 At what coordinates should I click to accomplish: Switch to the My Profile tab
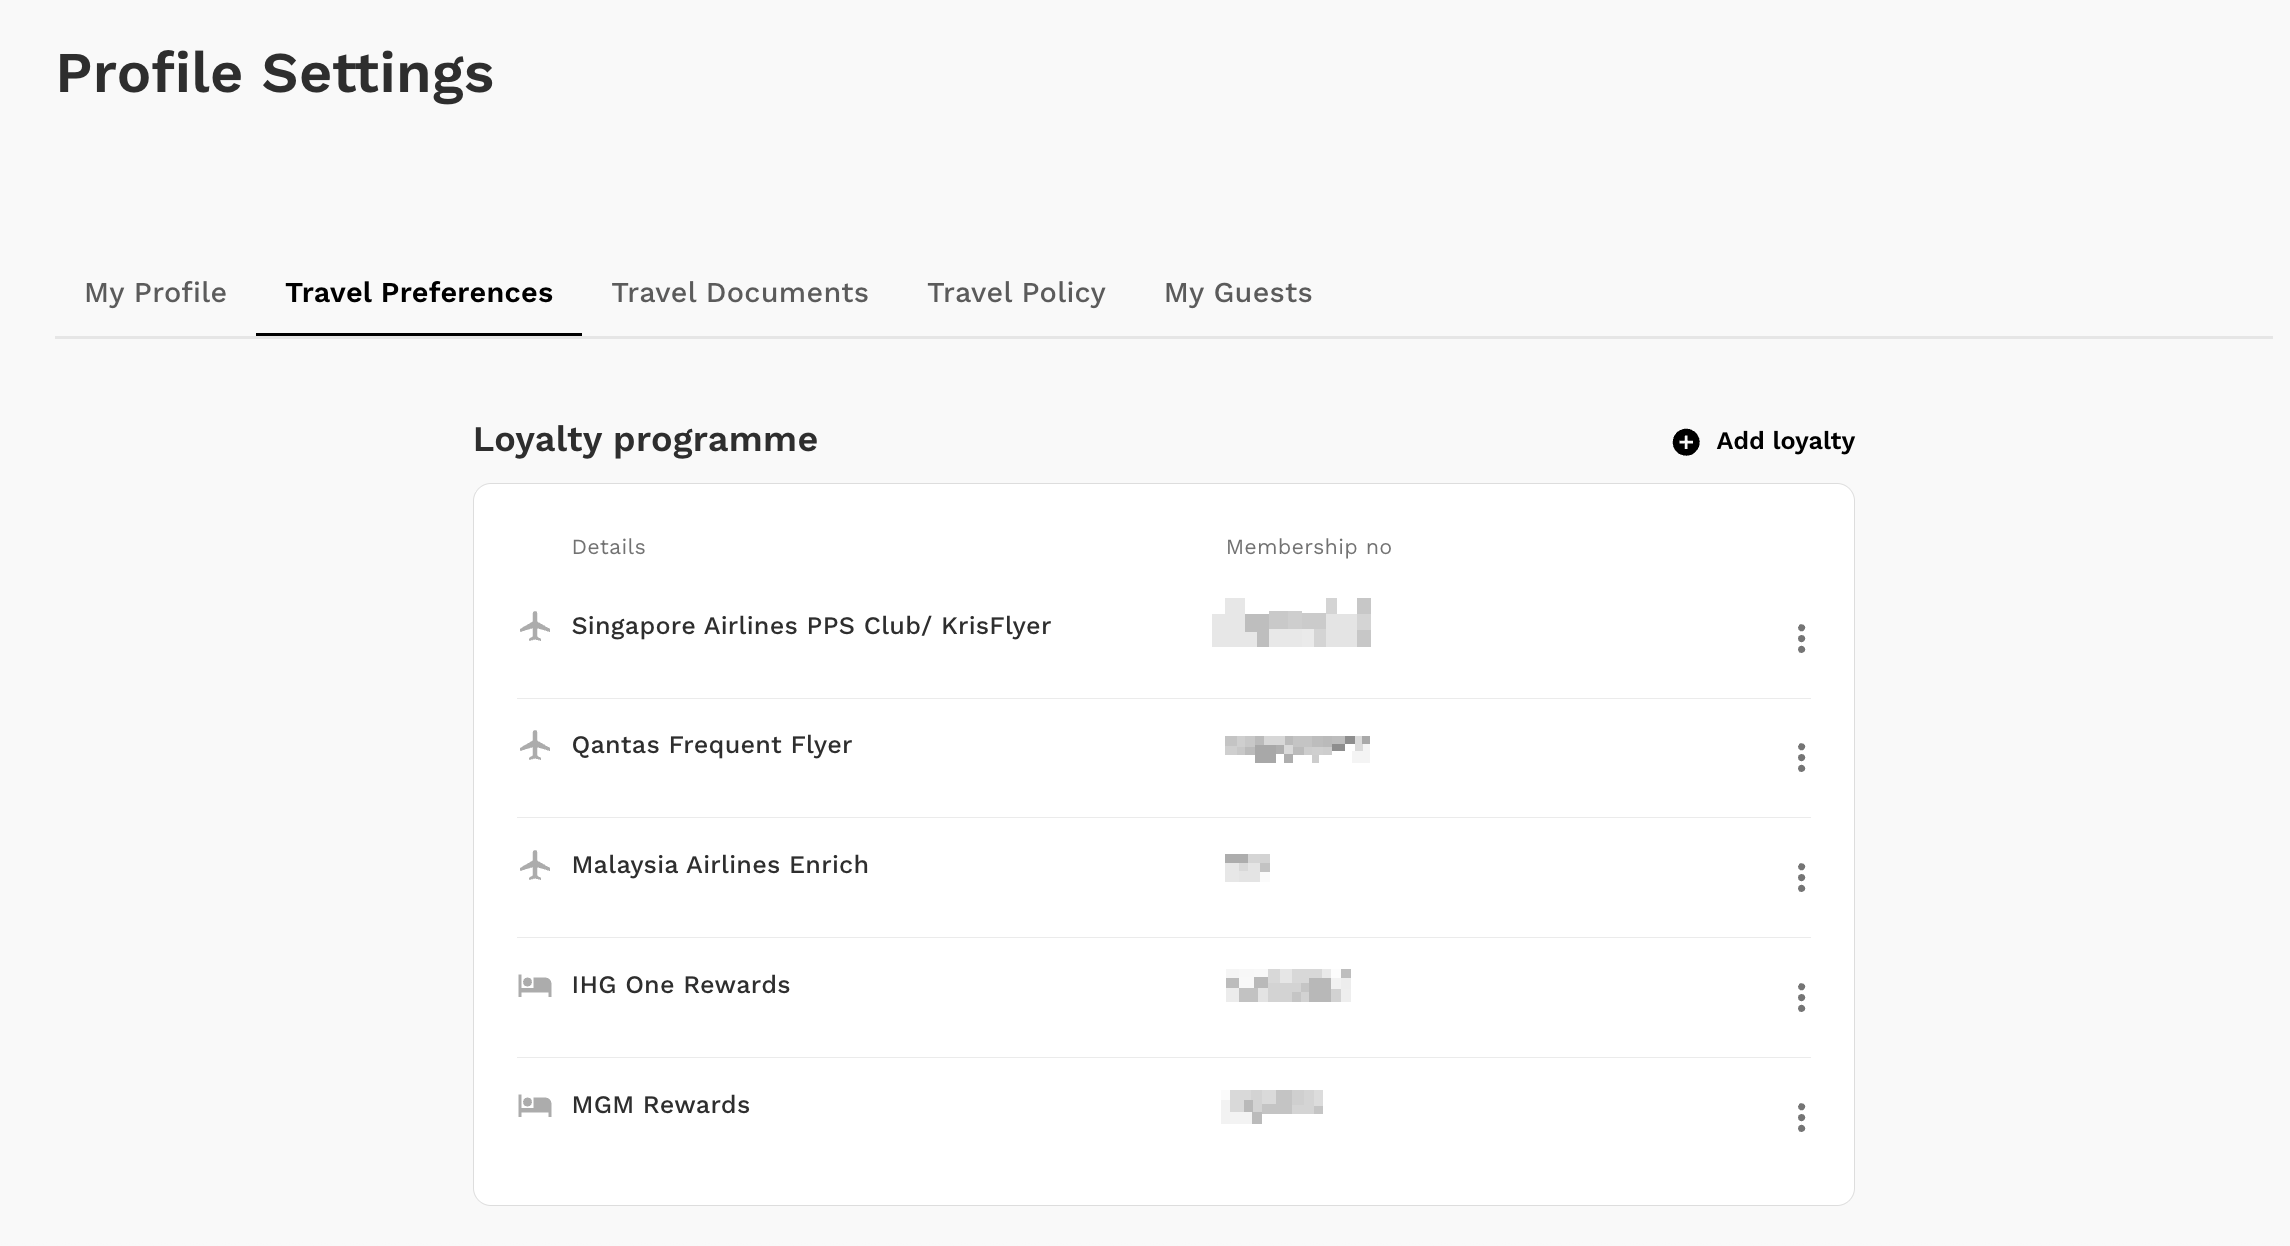click(x=155, y=292)
